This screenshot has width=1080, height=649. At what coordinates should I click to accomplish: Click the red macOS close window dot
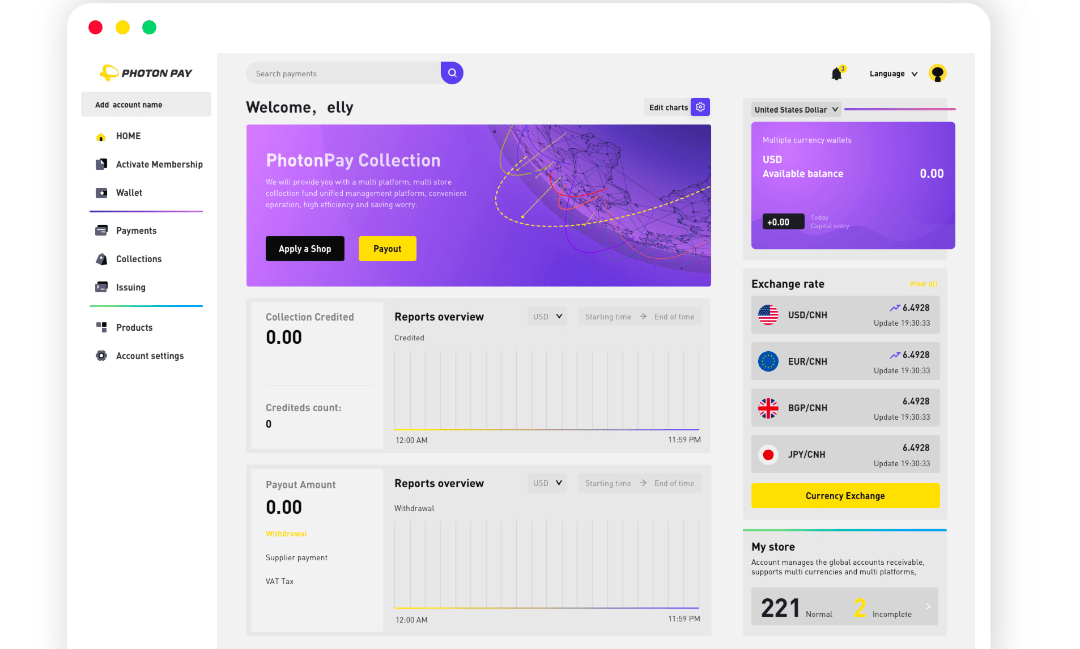[x=96, y=28]
